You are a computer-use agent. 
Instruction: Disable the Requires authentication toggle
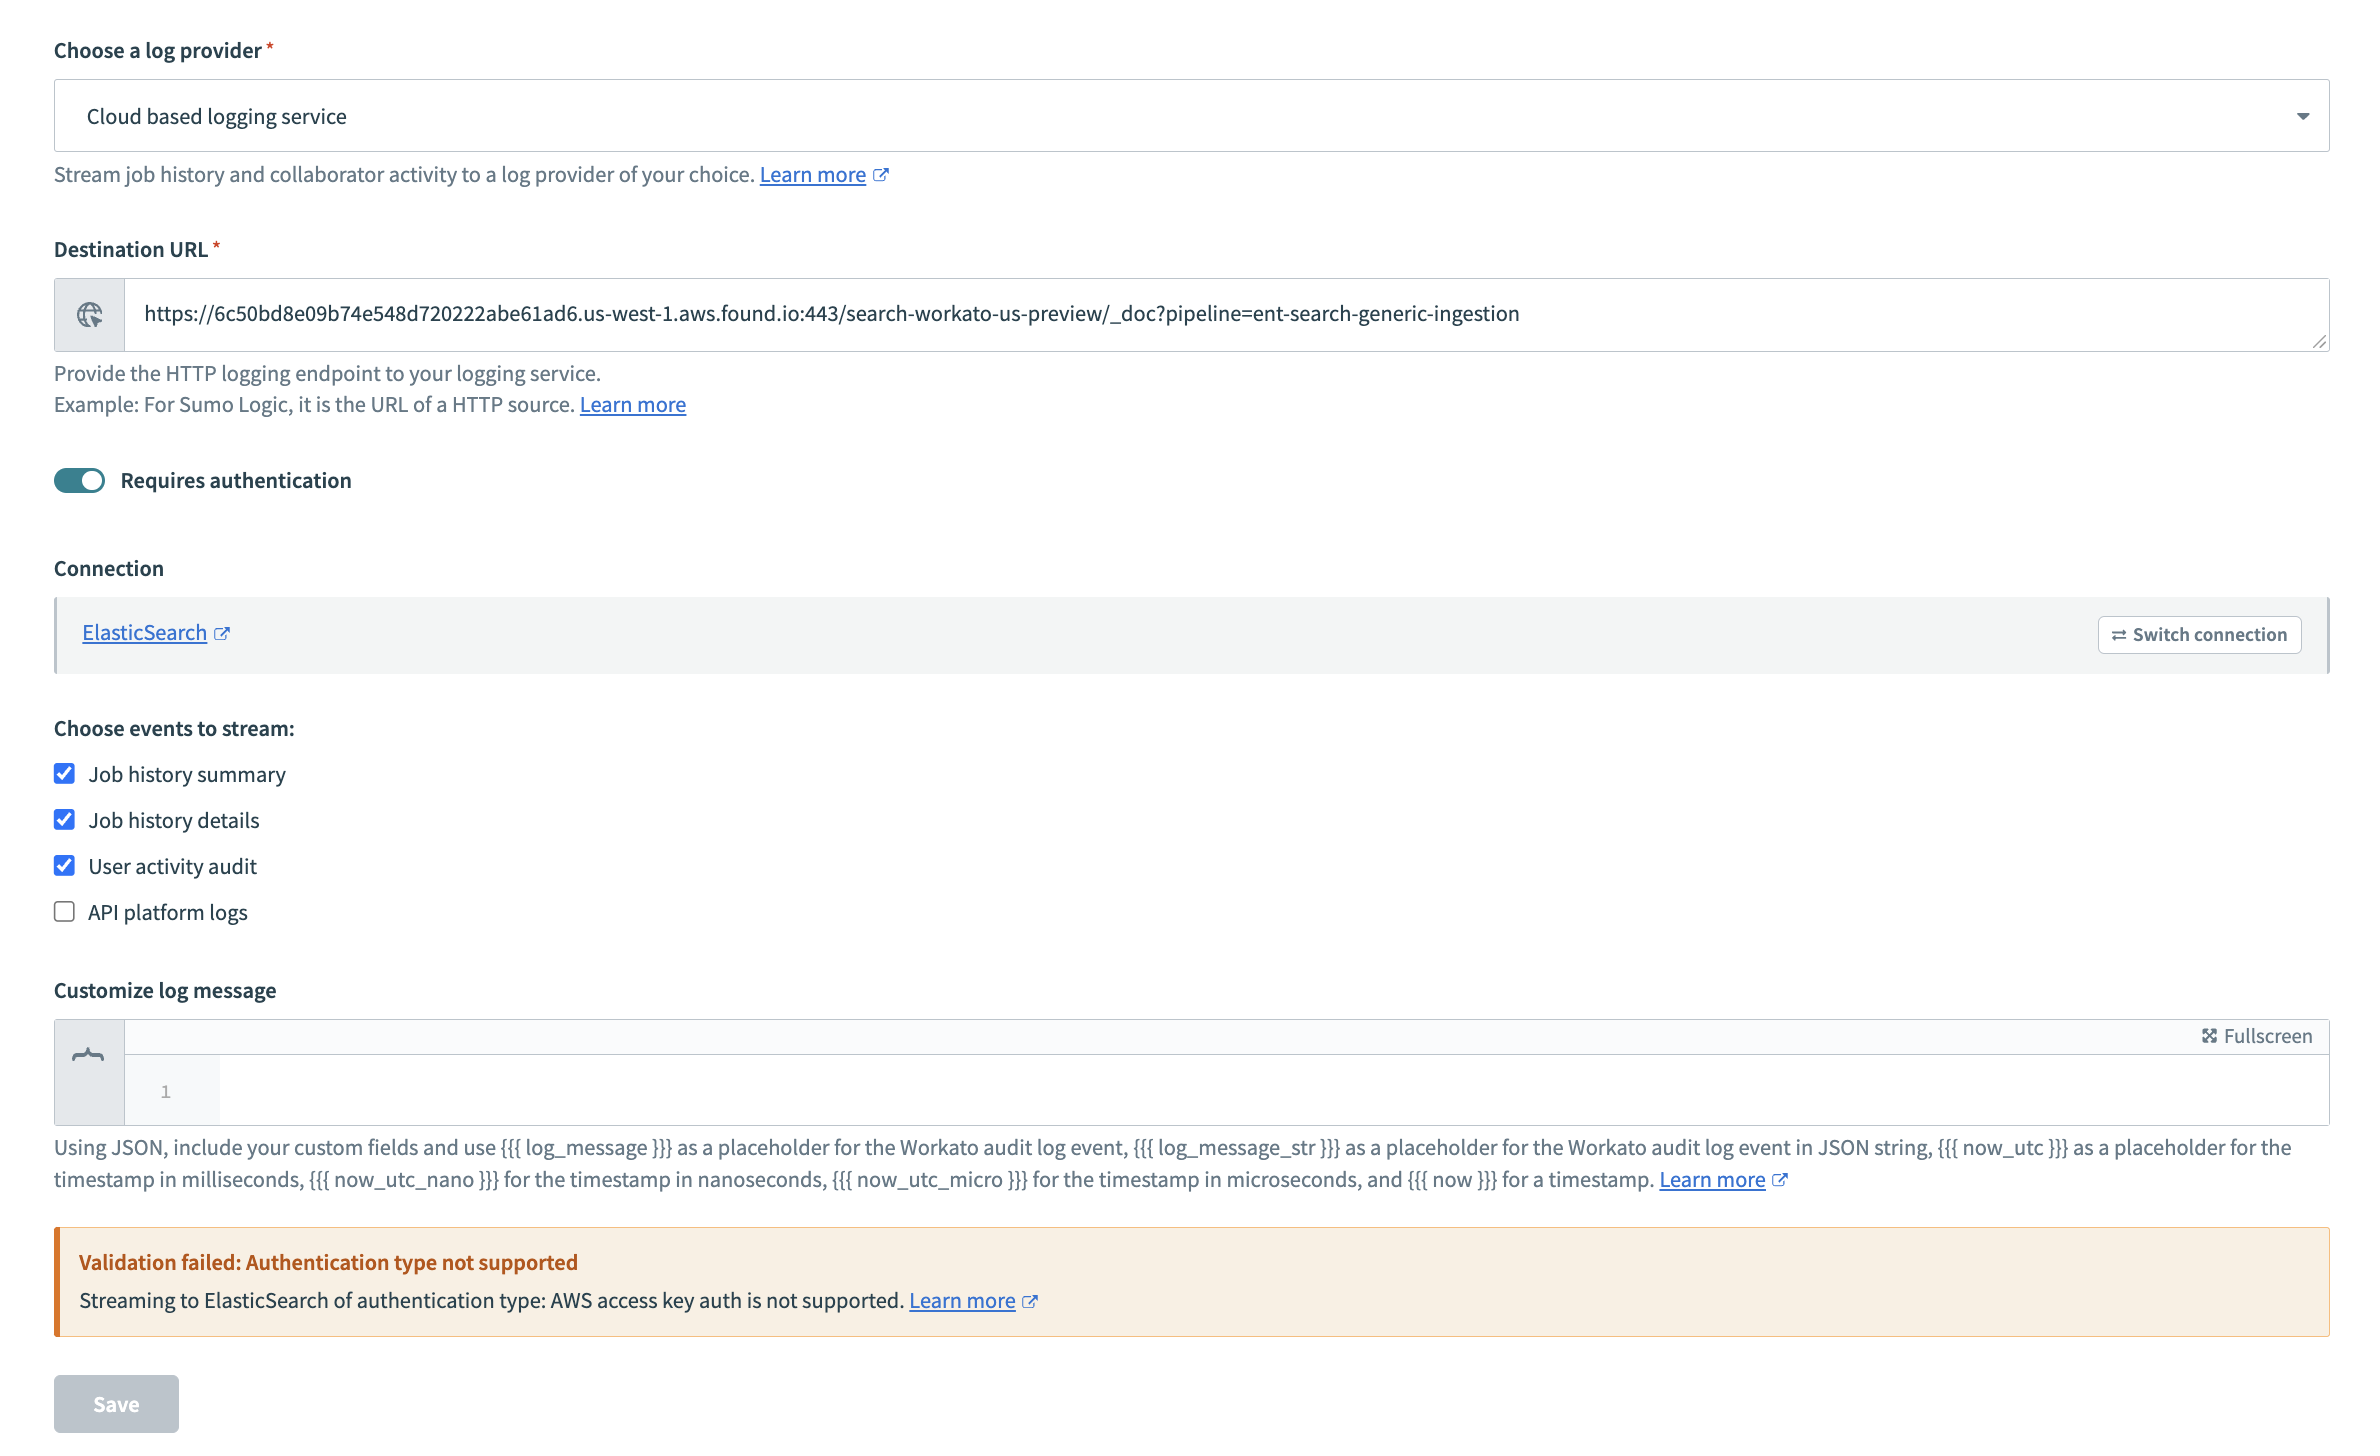coord(80,481)
